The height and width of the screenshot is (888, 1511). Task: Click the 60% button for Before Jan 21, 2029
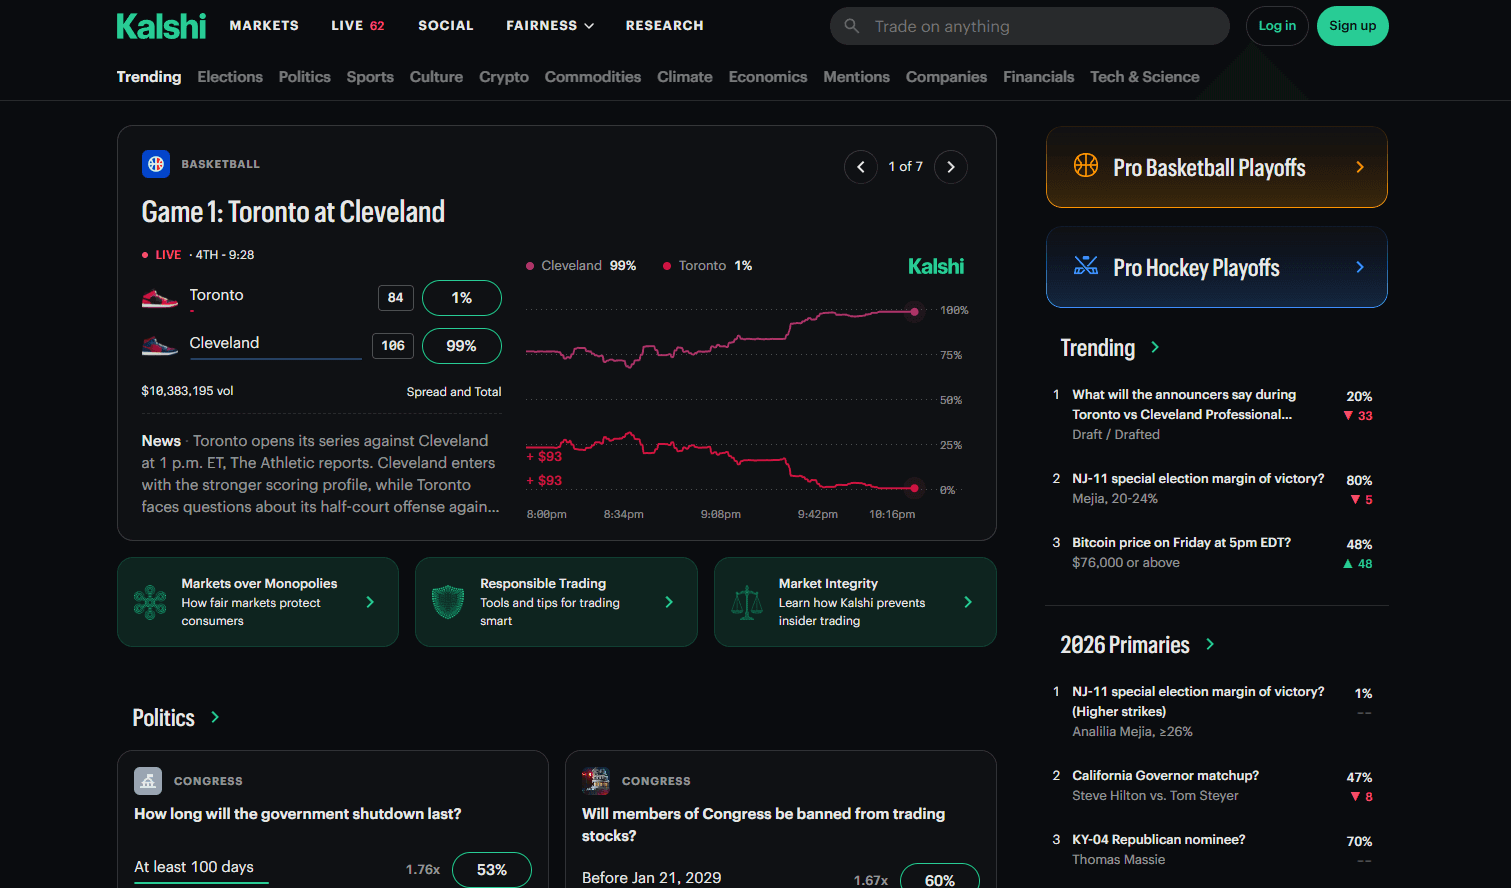pos(940,876)
